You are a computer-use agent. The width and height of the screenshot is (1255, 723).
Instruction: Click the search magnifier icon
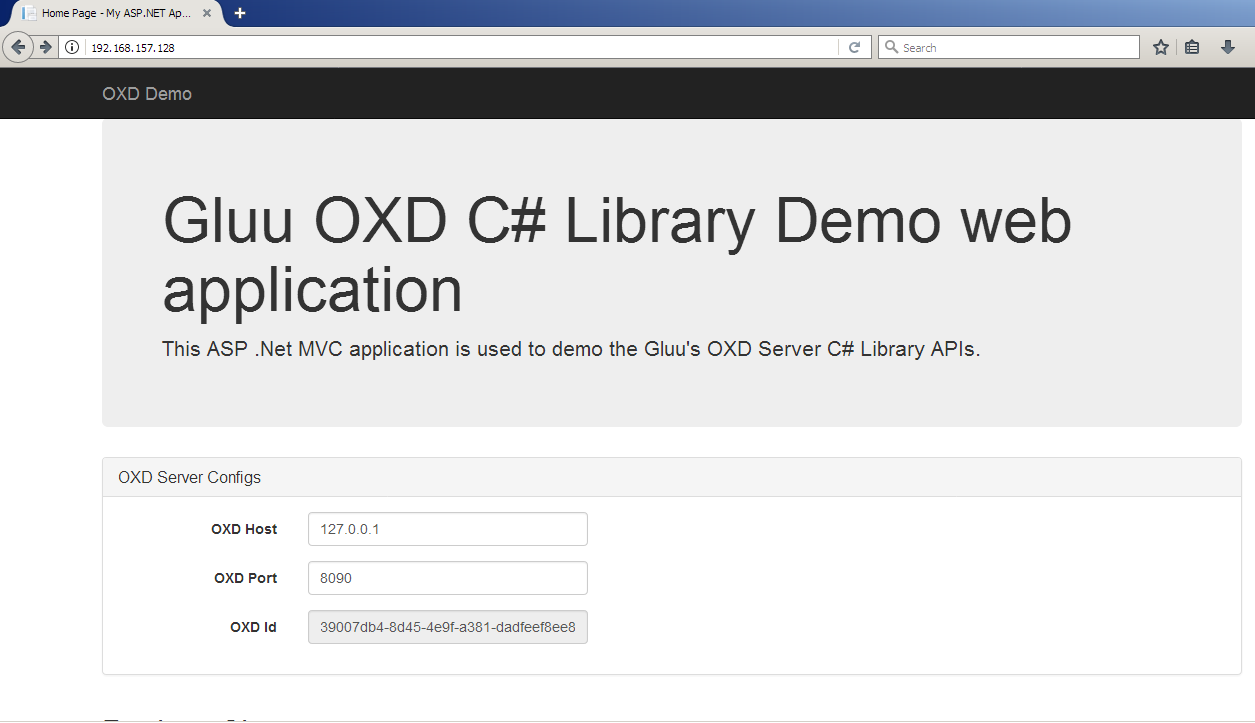(x=891, y=47)
